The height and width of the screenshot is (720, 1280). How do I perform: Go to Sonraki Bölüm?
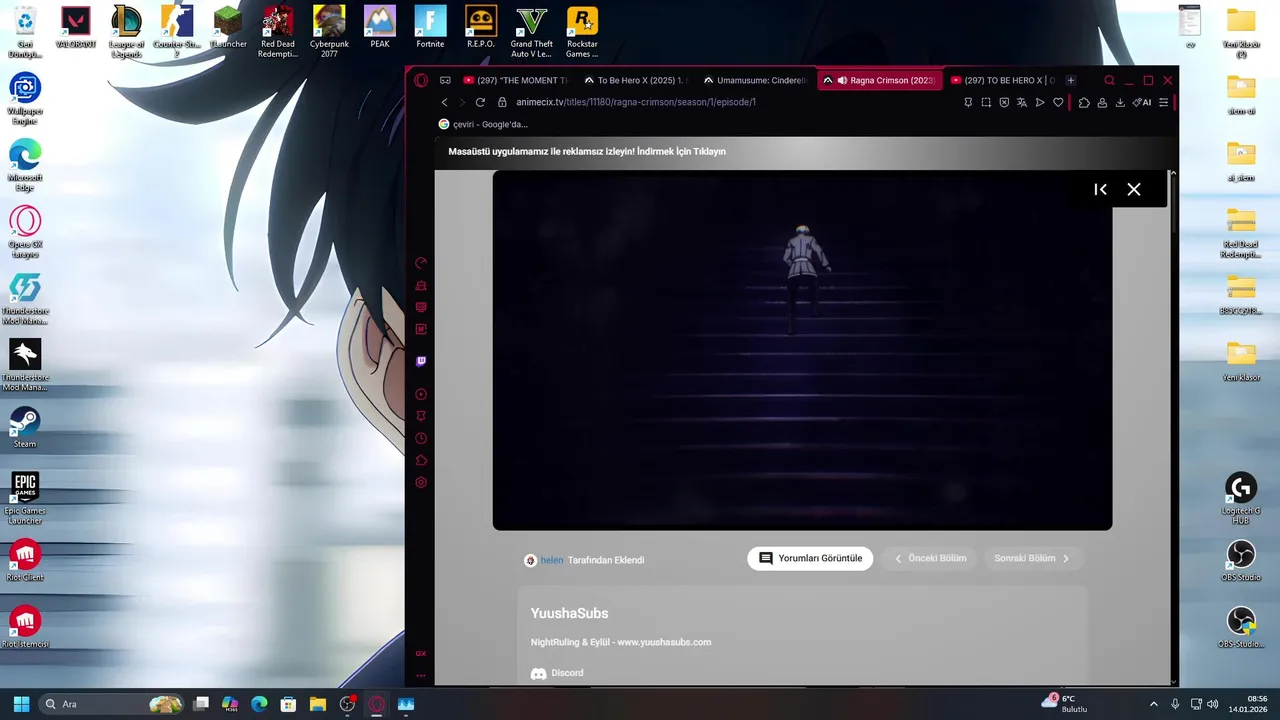1032,558
